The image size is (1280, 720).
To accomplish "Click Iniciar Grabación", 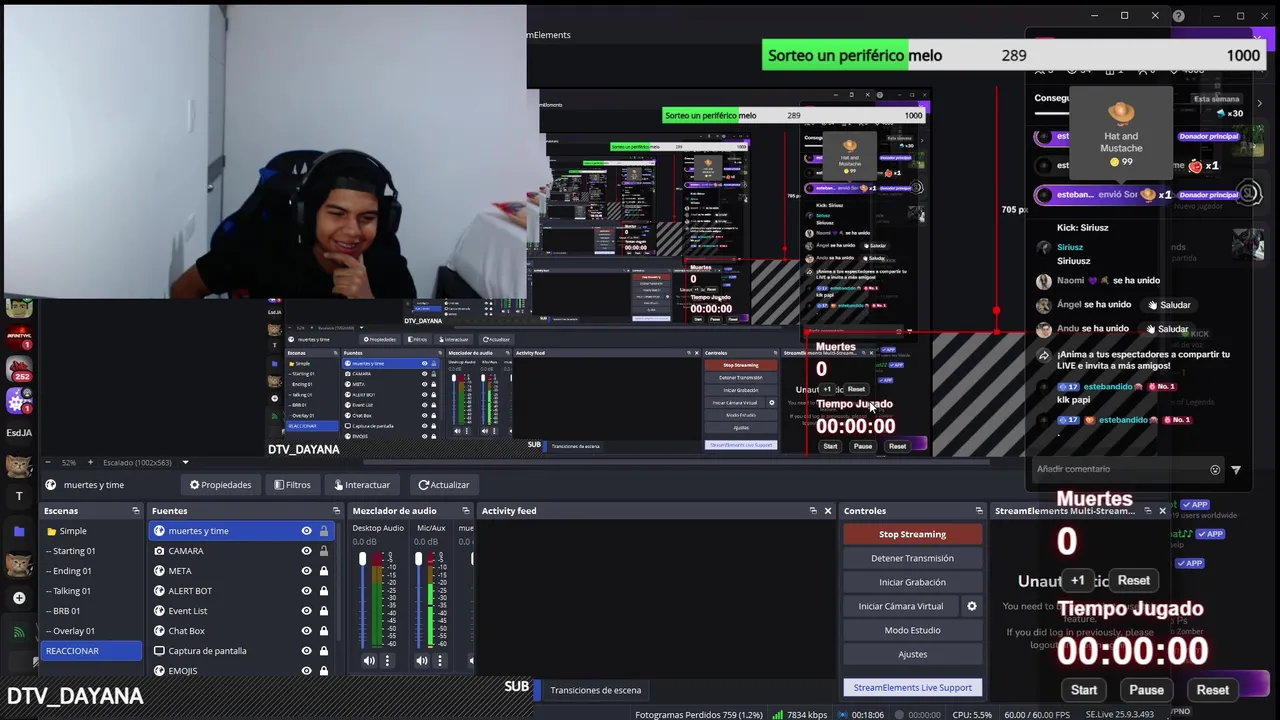I will (x=912, y=582).
